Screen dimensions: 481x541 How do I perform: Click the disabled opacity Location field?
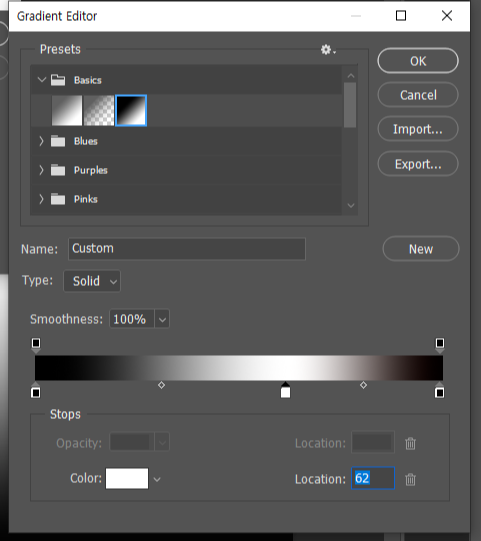(373, 442)
